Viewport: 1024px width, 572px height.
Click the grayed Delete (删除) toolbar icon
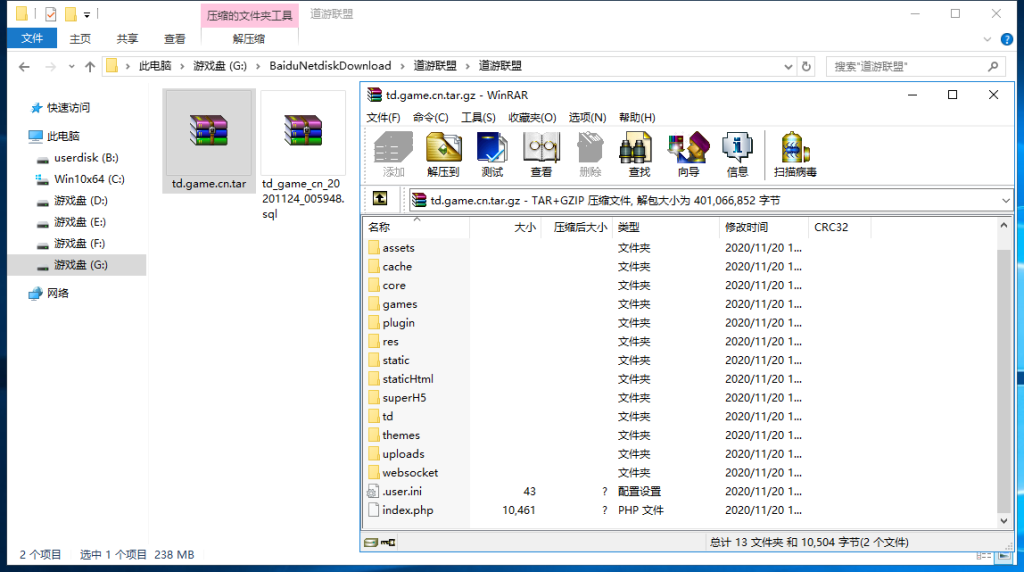click(590, 154)
